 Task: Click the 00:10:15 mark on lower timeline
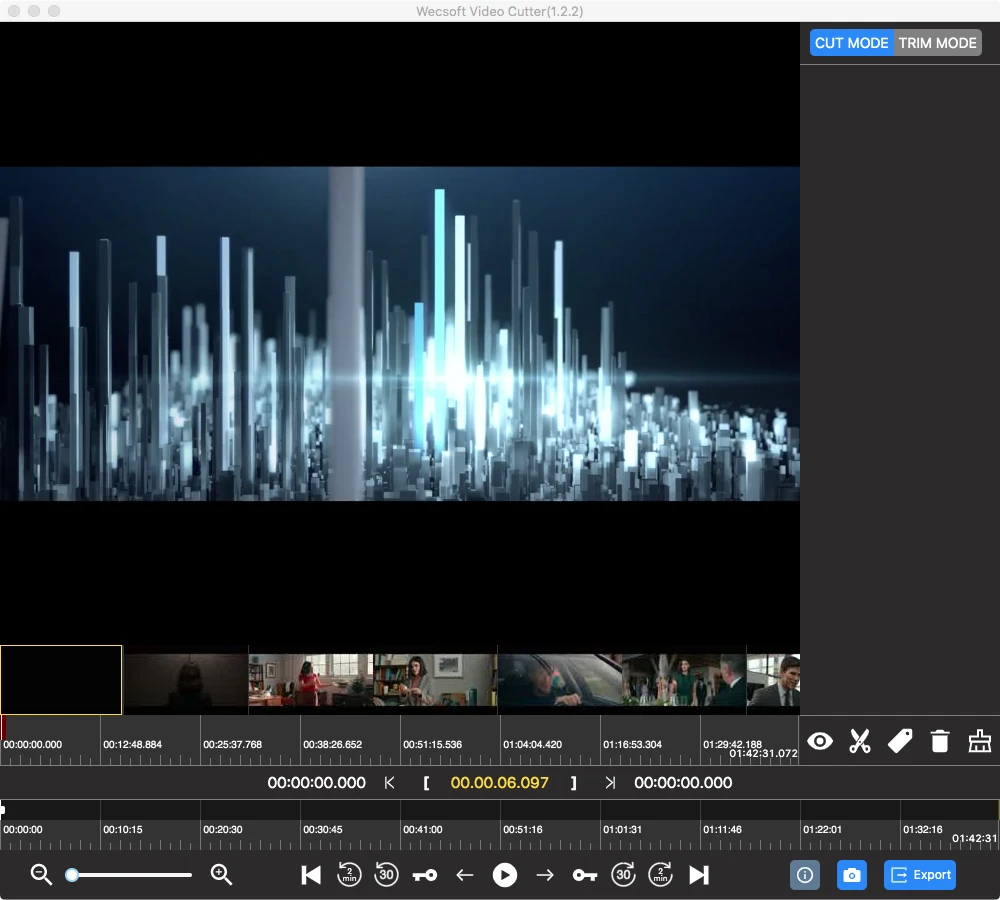(123, 829)
